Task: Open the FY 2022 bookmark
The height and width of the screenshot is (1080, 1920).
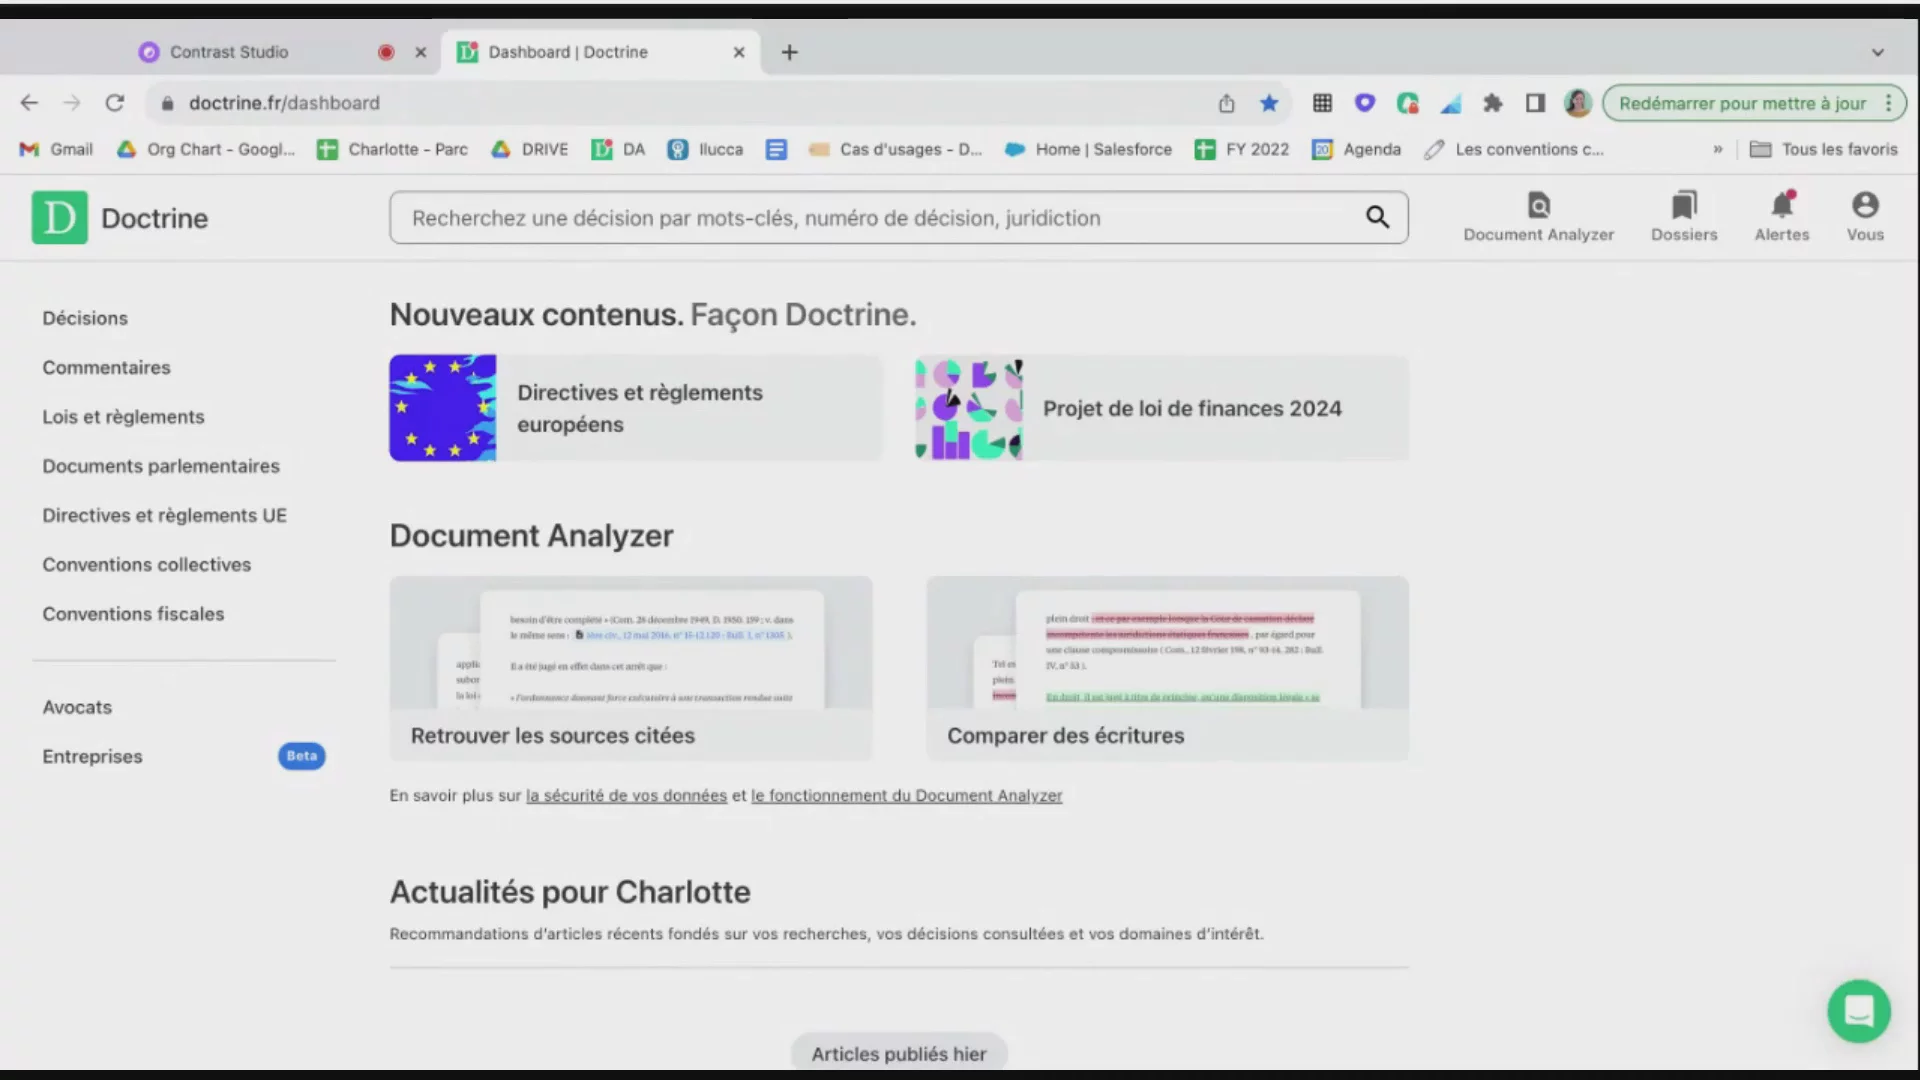Action: 1243,149
